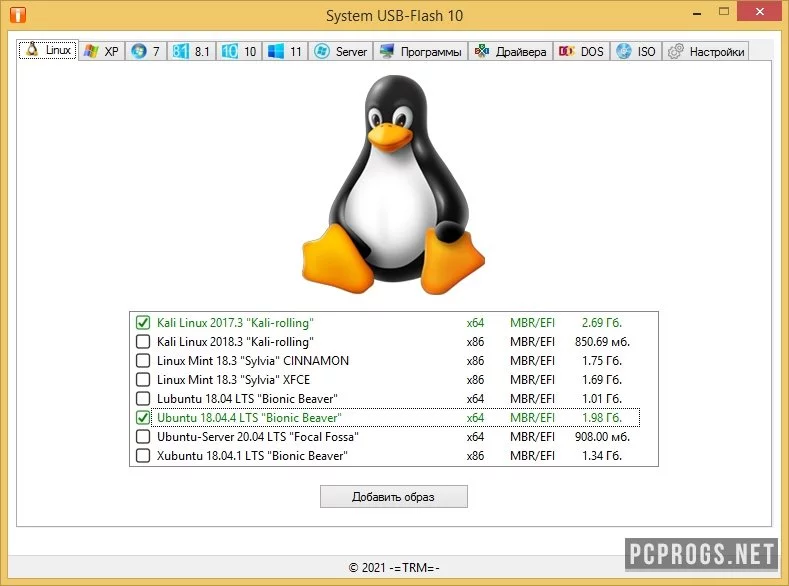Click the '908.00 мб.' size value
Viewport: 789px width, 586px height.
click(602, 436)
